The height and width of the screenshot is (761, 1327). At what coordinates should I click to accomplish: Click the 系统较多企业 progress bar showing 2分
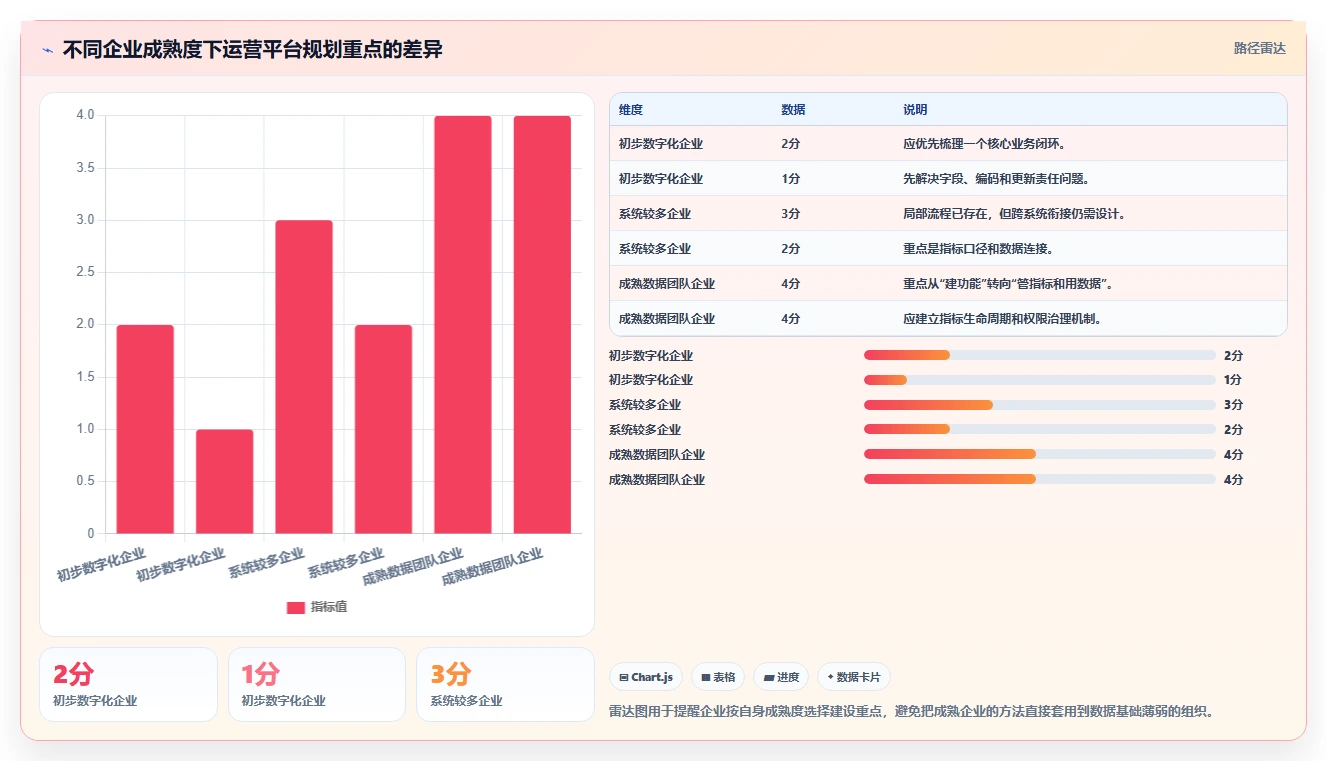click(x=1040, y=430)
